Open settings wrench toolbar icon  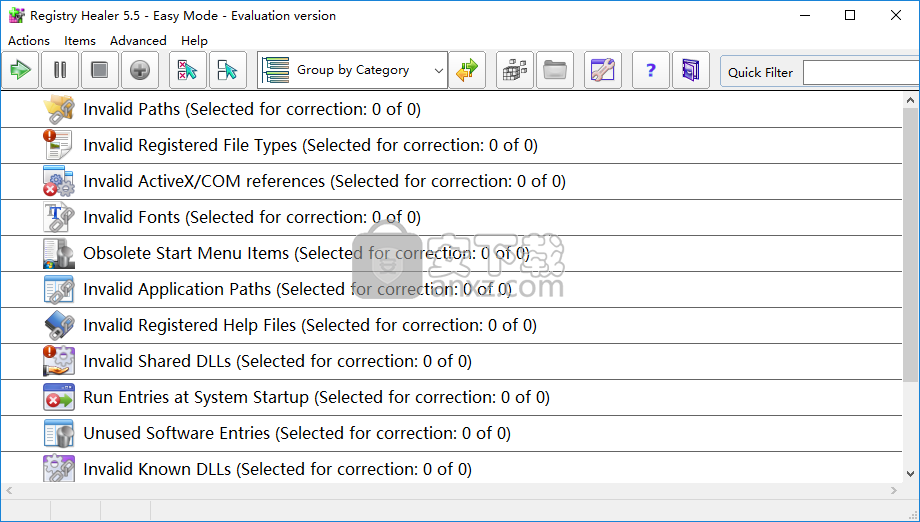click(603, 70)
